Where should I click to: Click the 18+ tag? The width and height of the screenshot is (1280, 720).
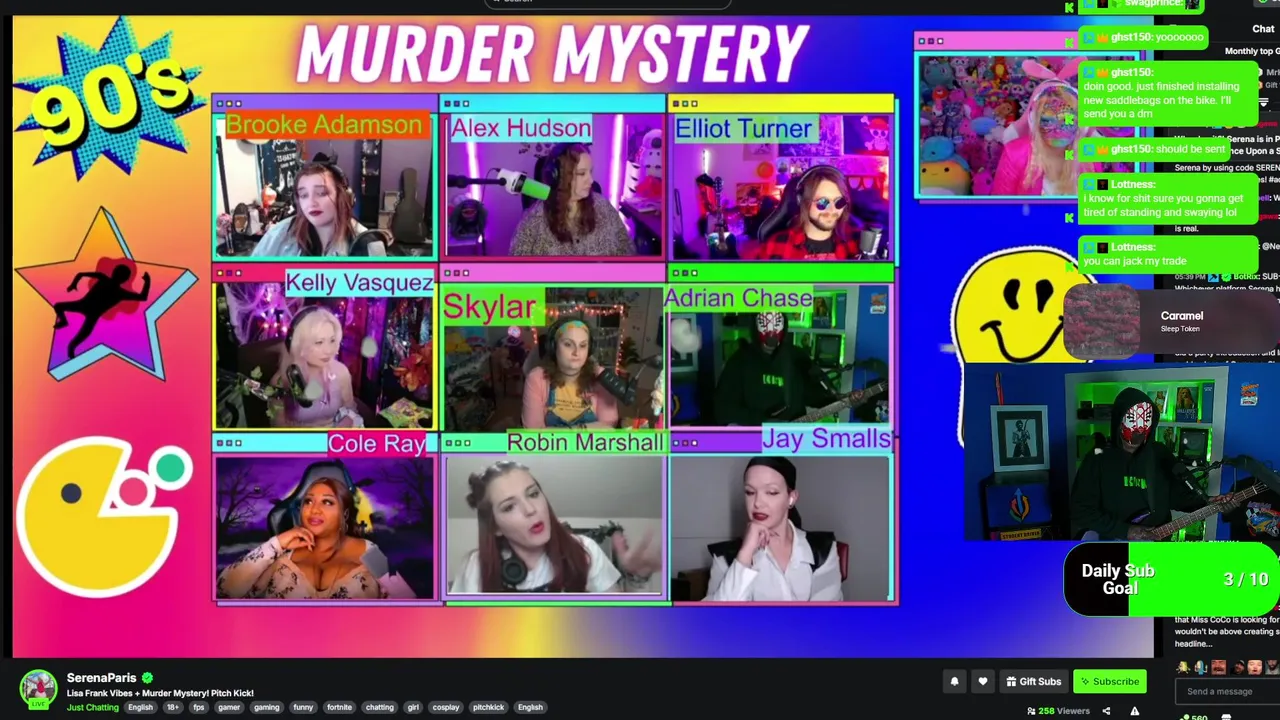(x=173, y=707)
